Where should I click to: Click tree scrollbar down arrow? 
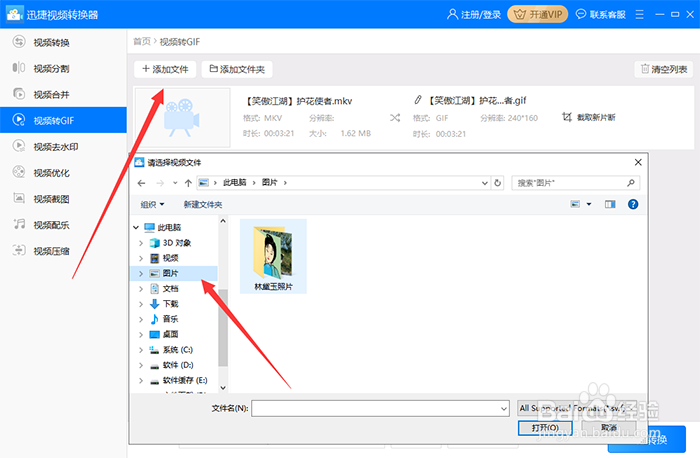223,388
